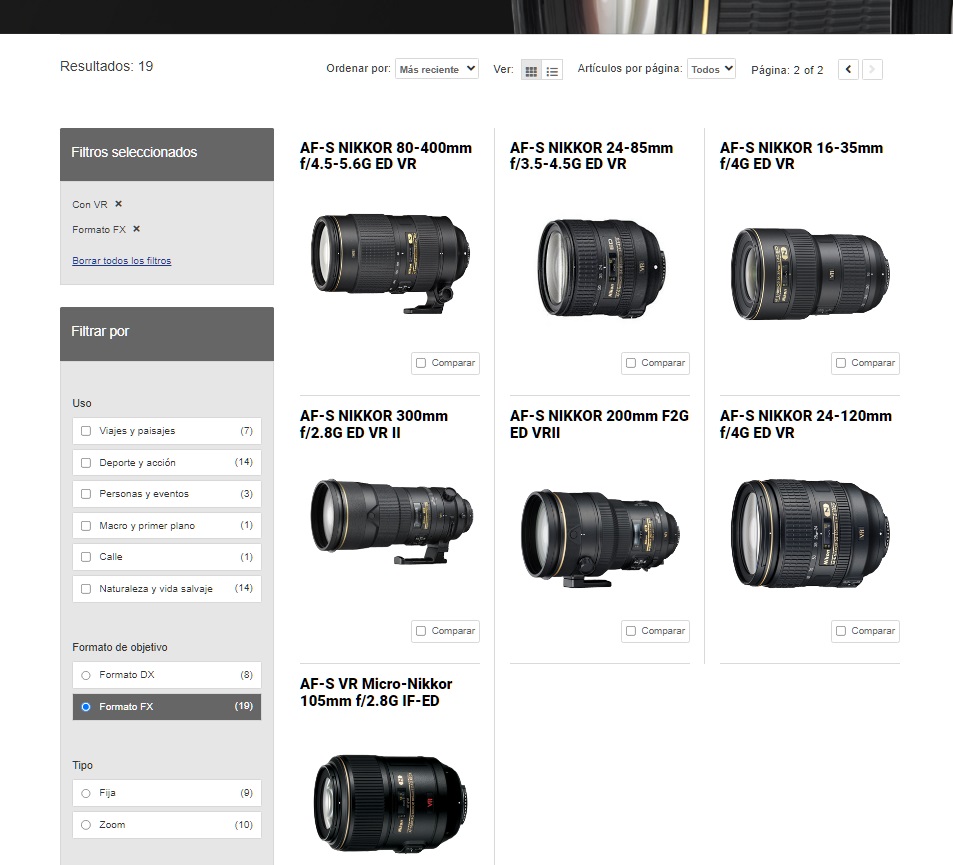Viewport: 953px width, 865px height.
Task: Click Borrar todos los filtros link
Action: [x=121, y=261]
